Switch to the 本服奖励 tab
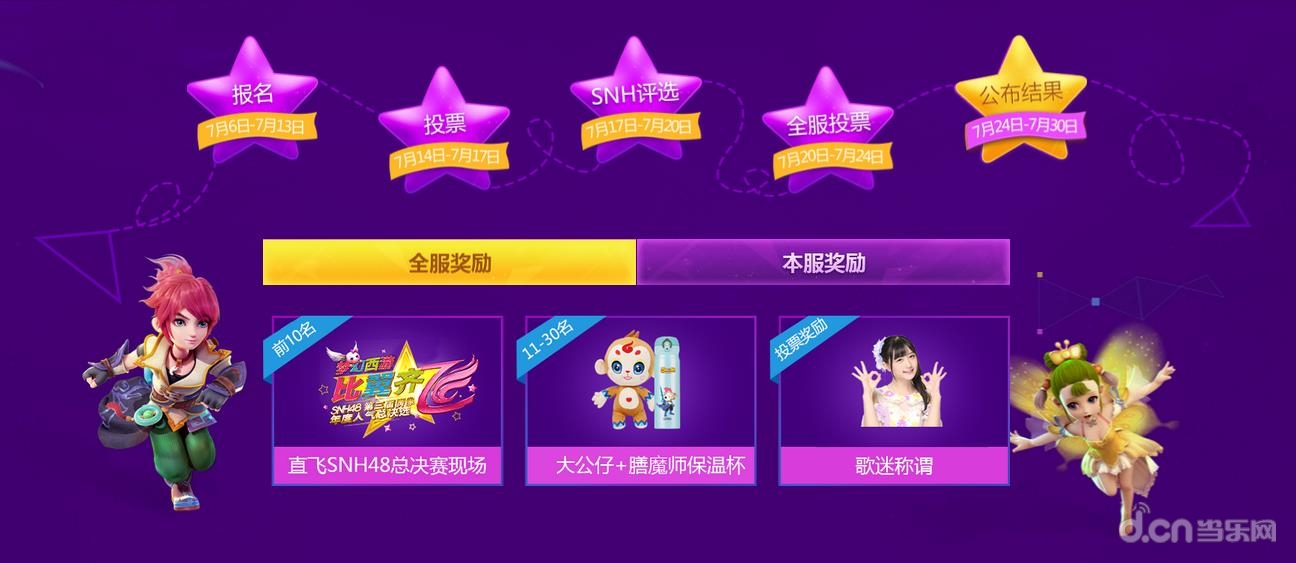The width and height of the screenshot is (1296, 563). coord(823,263)
